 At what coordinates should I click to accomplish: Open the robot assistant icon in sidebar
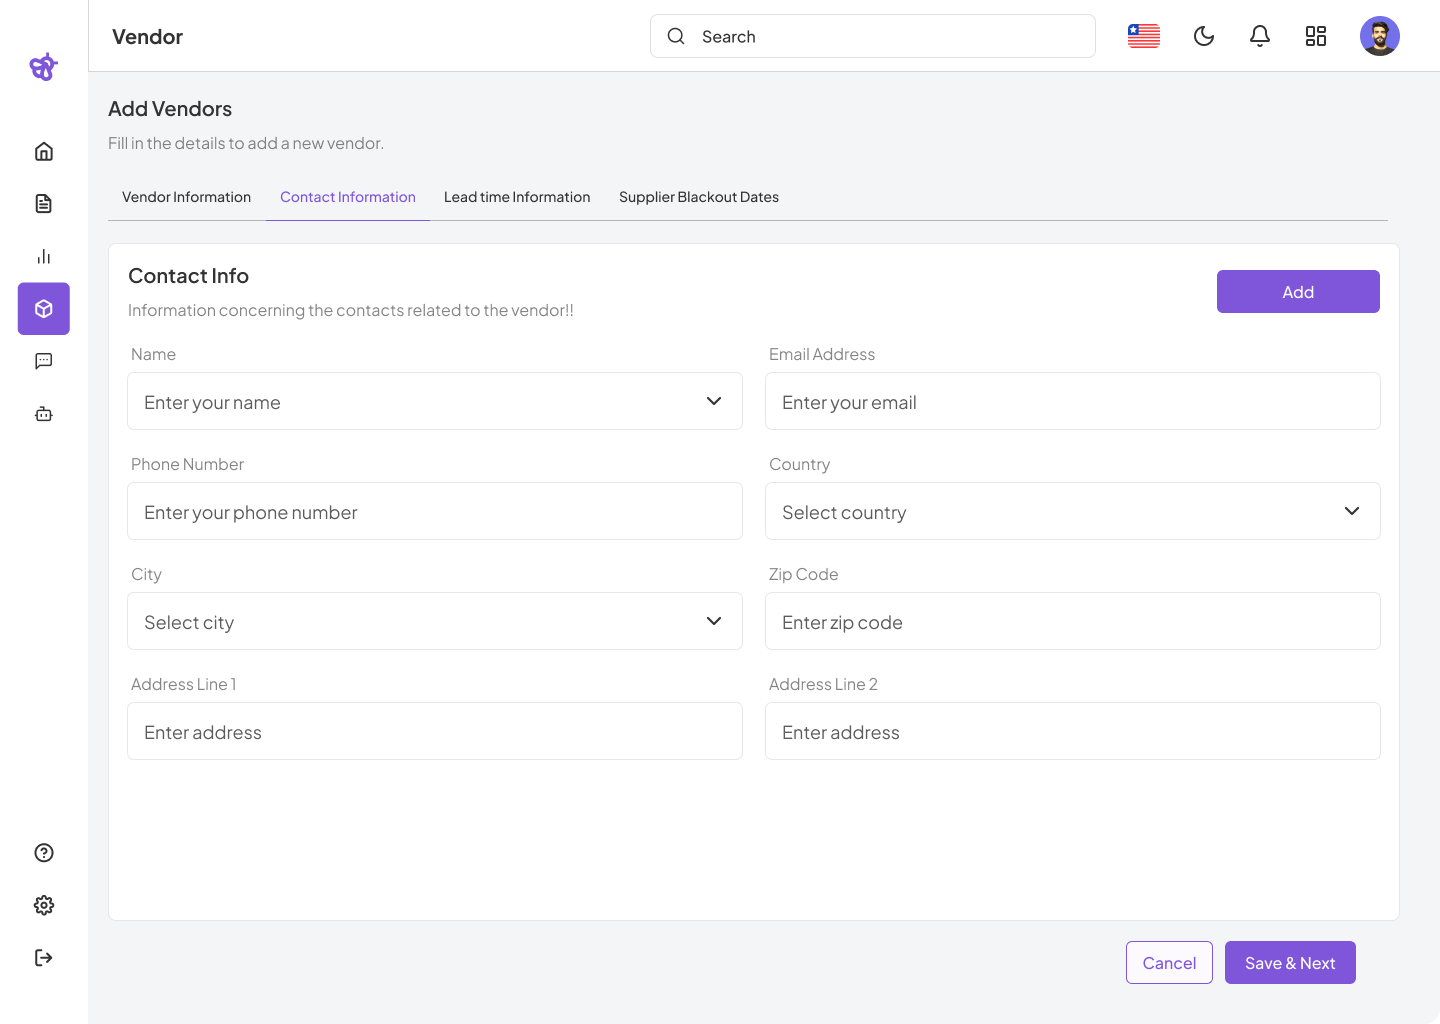click(x=44, y=414)
